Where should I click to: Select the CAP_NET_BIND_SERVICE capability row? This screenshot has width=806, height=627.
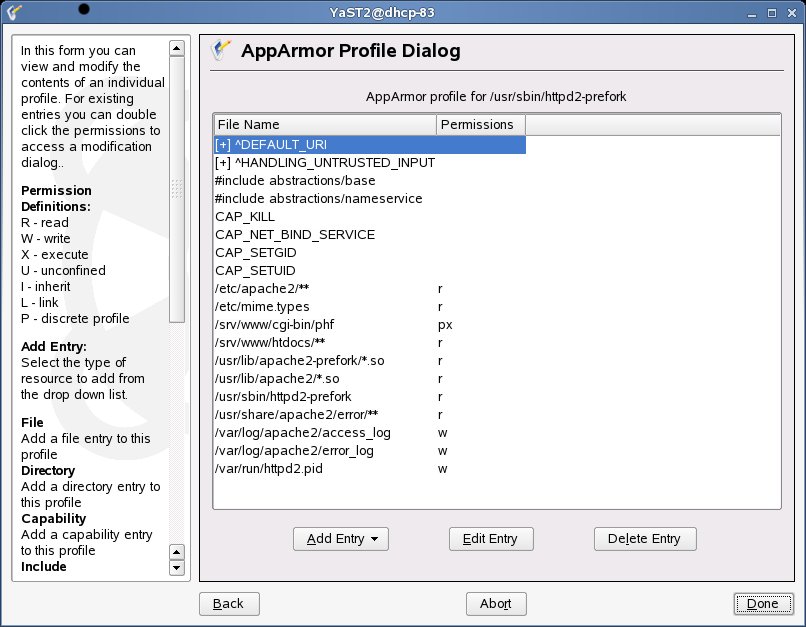pos(295,235)
